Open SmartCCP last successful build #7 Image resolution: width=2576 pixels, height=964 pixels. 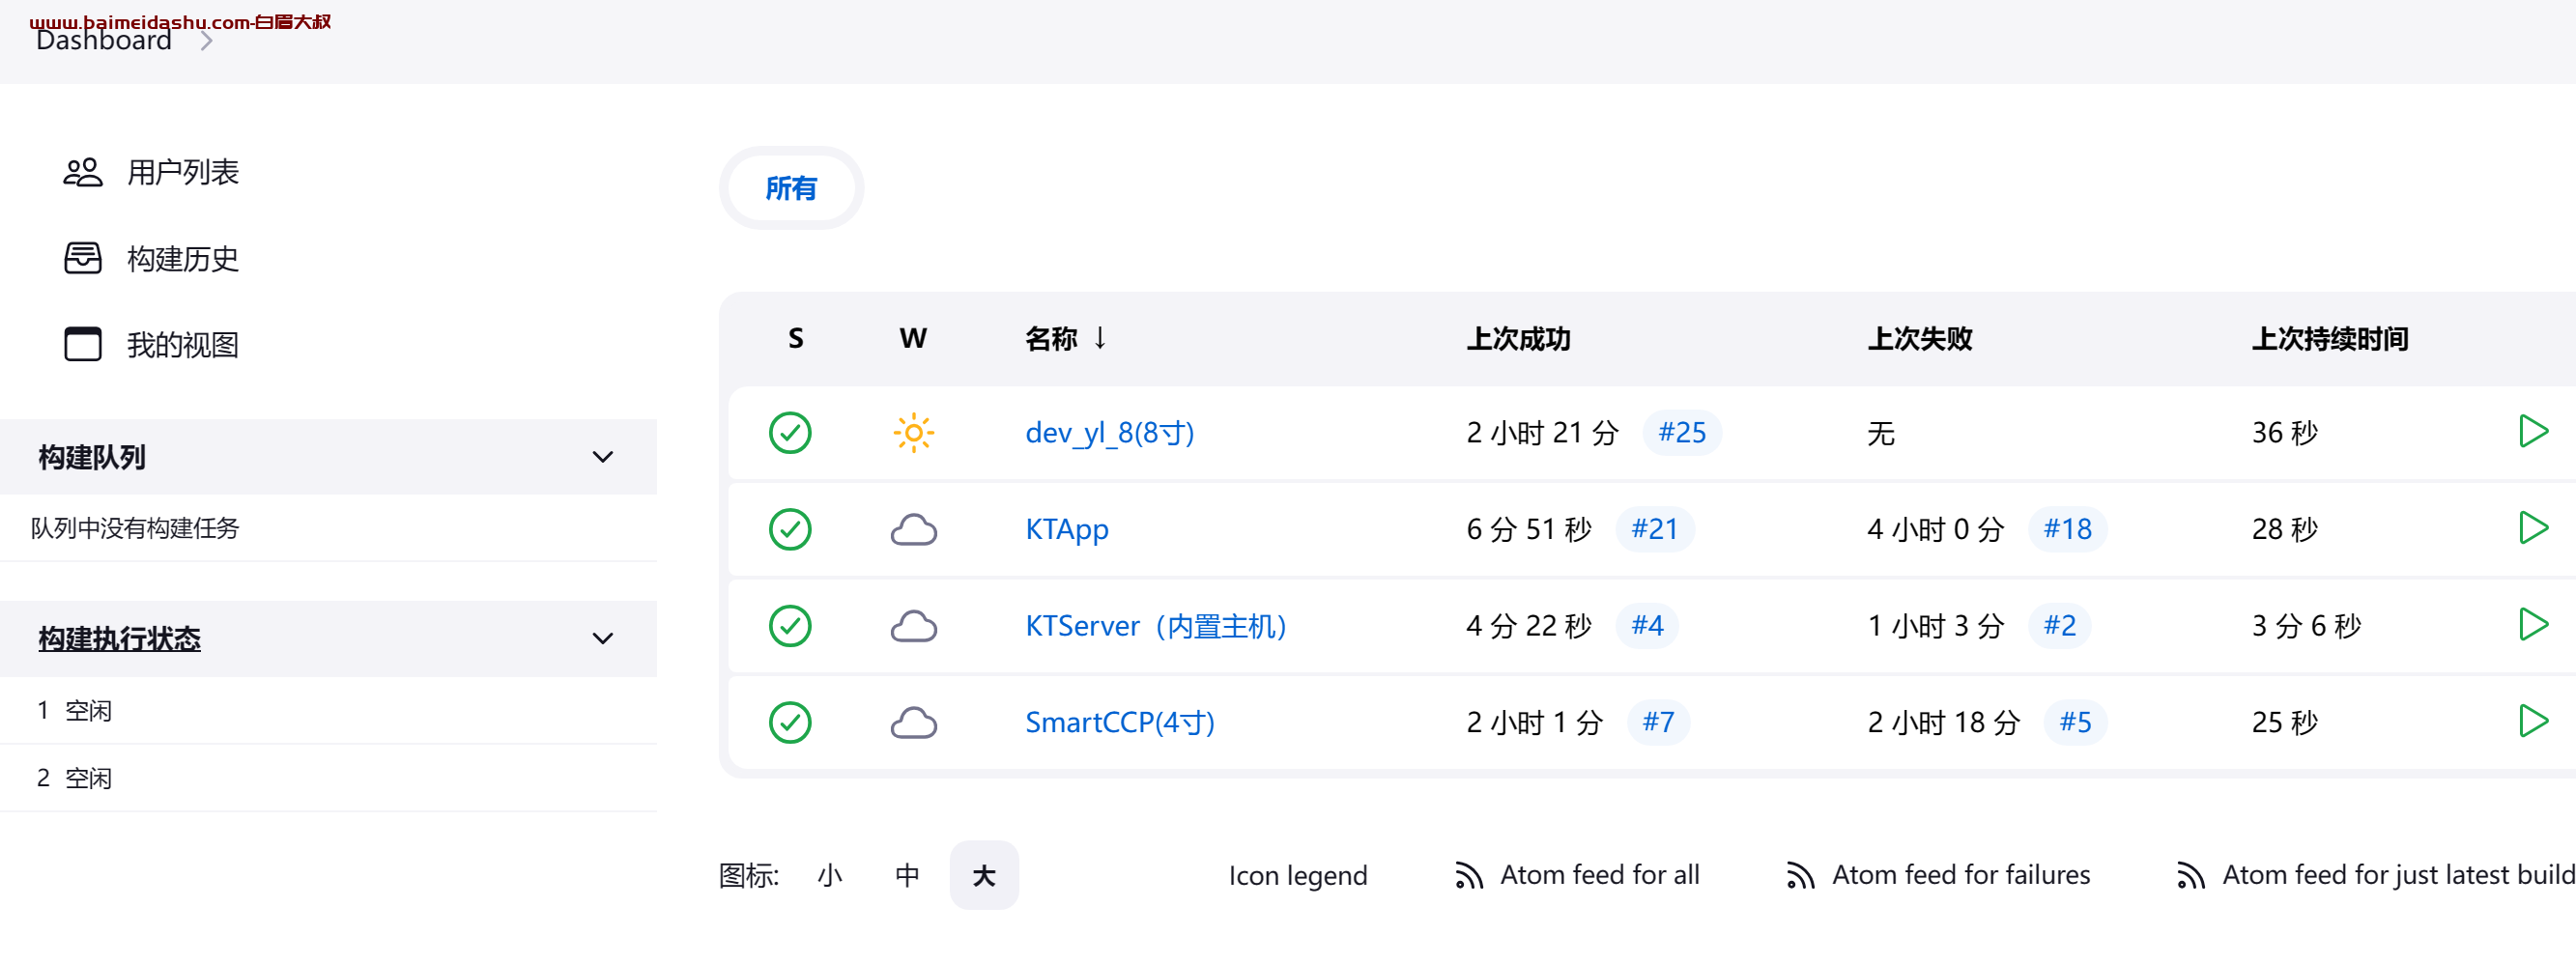coord(1658,722)
